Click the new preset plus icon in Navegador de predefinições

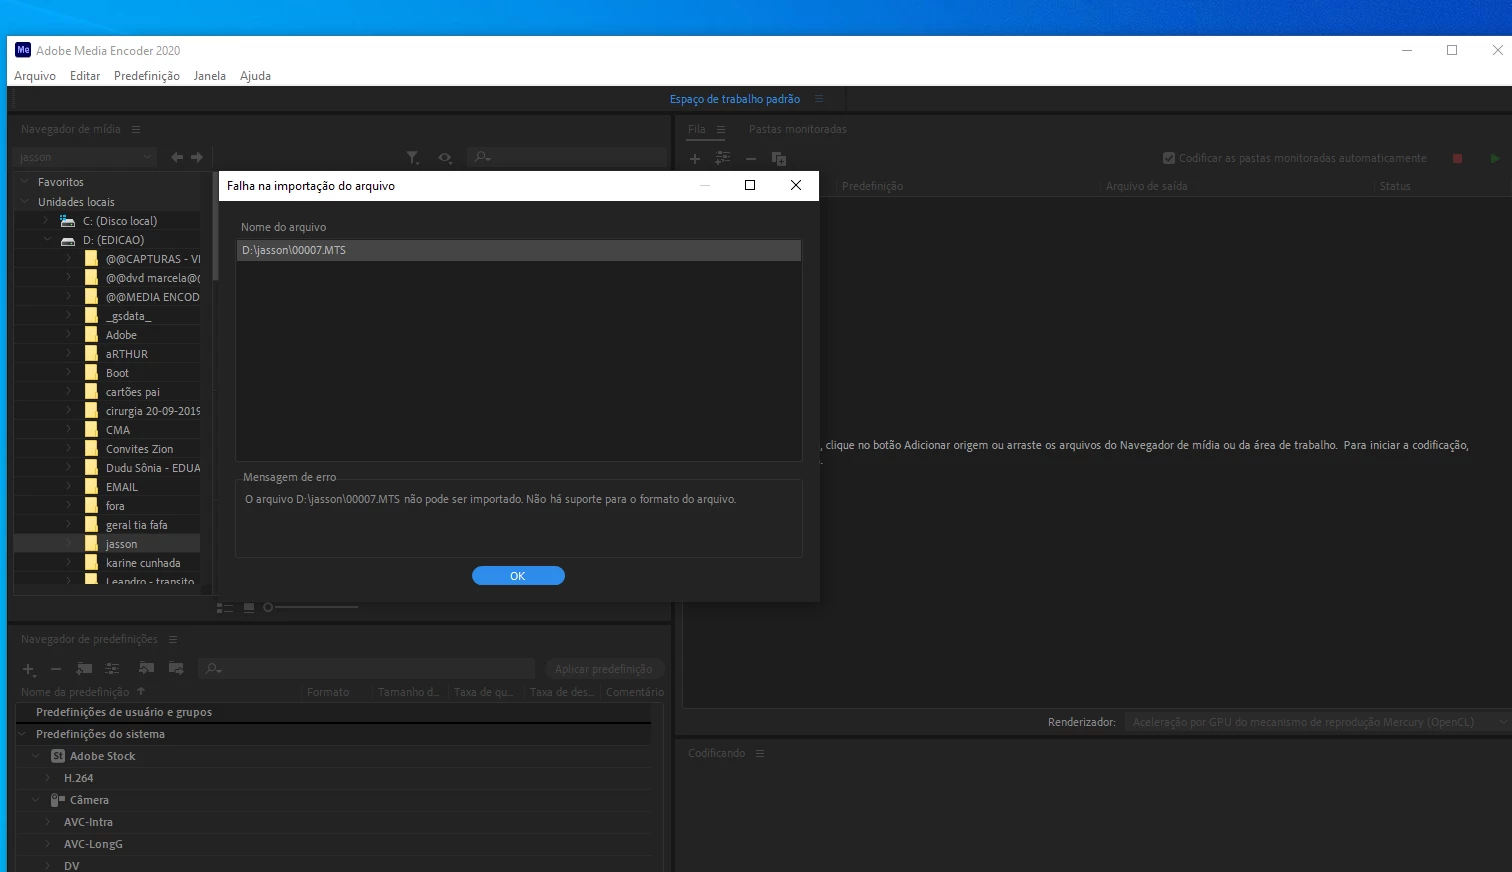point(29,669)
